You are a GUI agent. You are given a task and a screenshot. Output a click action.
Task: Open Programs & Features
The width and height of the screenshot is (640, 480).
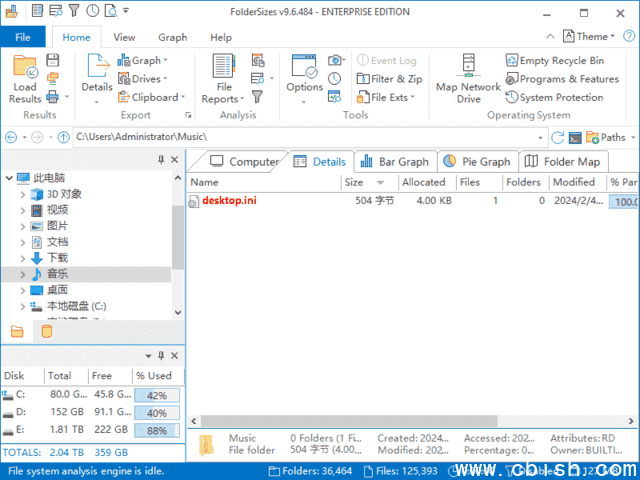pos(562,79)
